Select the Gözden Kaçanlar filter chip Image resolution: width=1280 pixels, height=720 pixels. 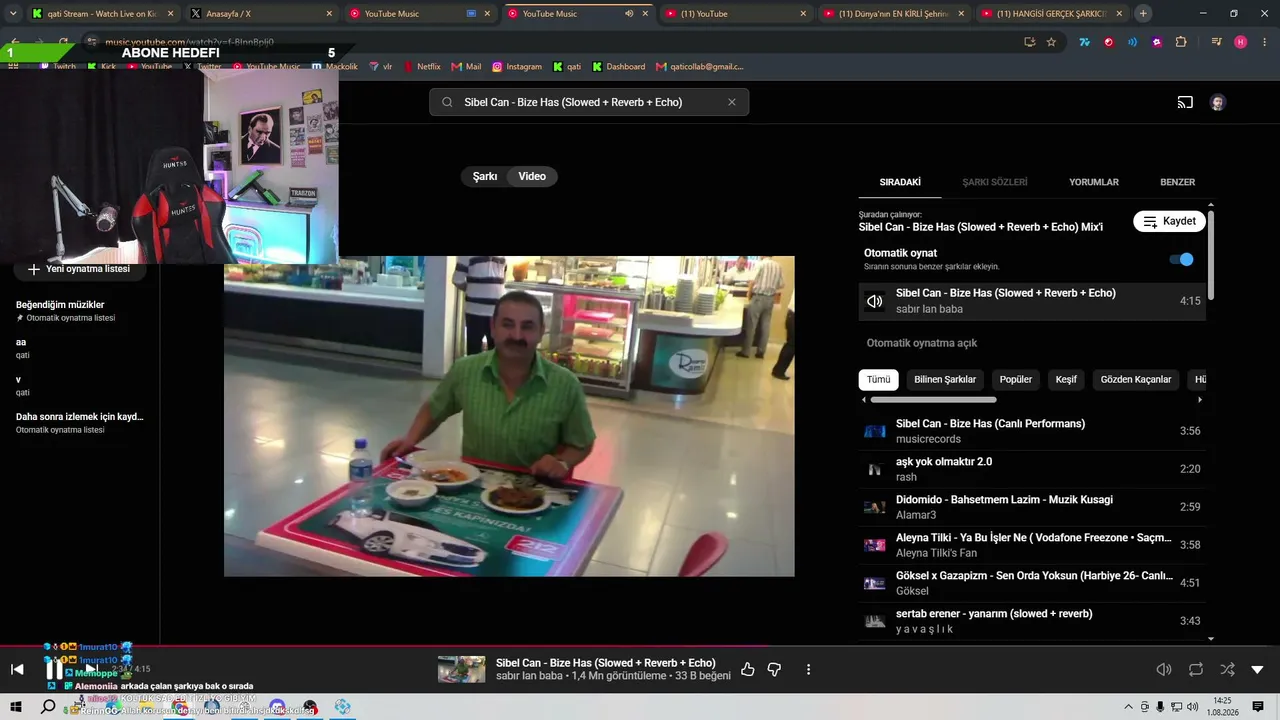(x=1136, y=380)
